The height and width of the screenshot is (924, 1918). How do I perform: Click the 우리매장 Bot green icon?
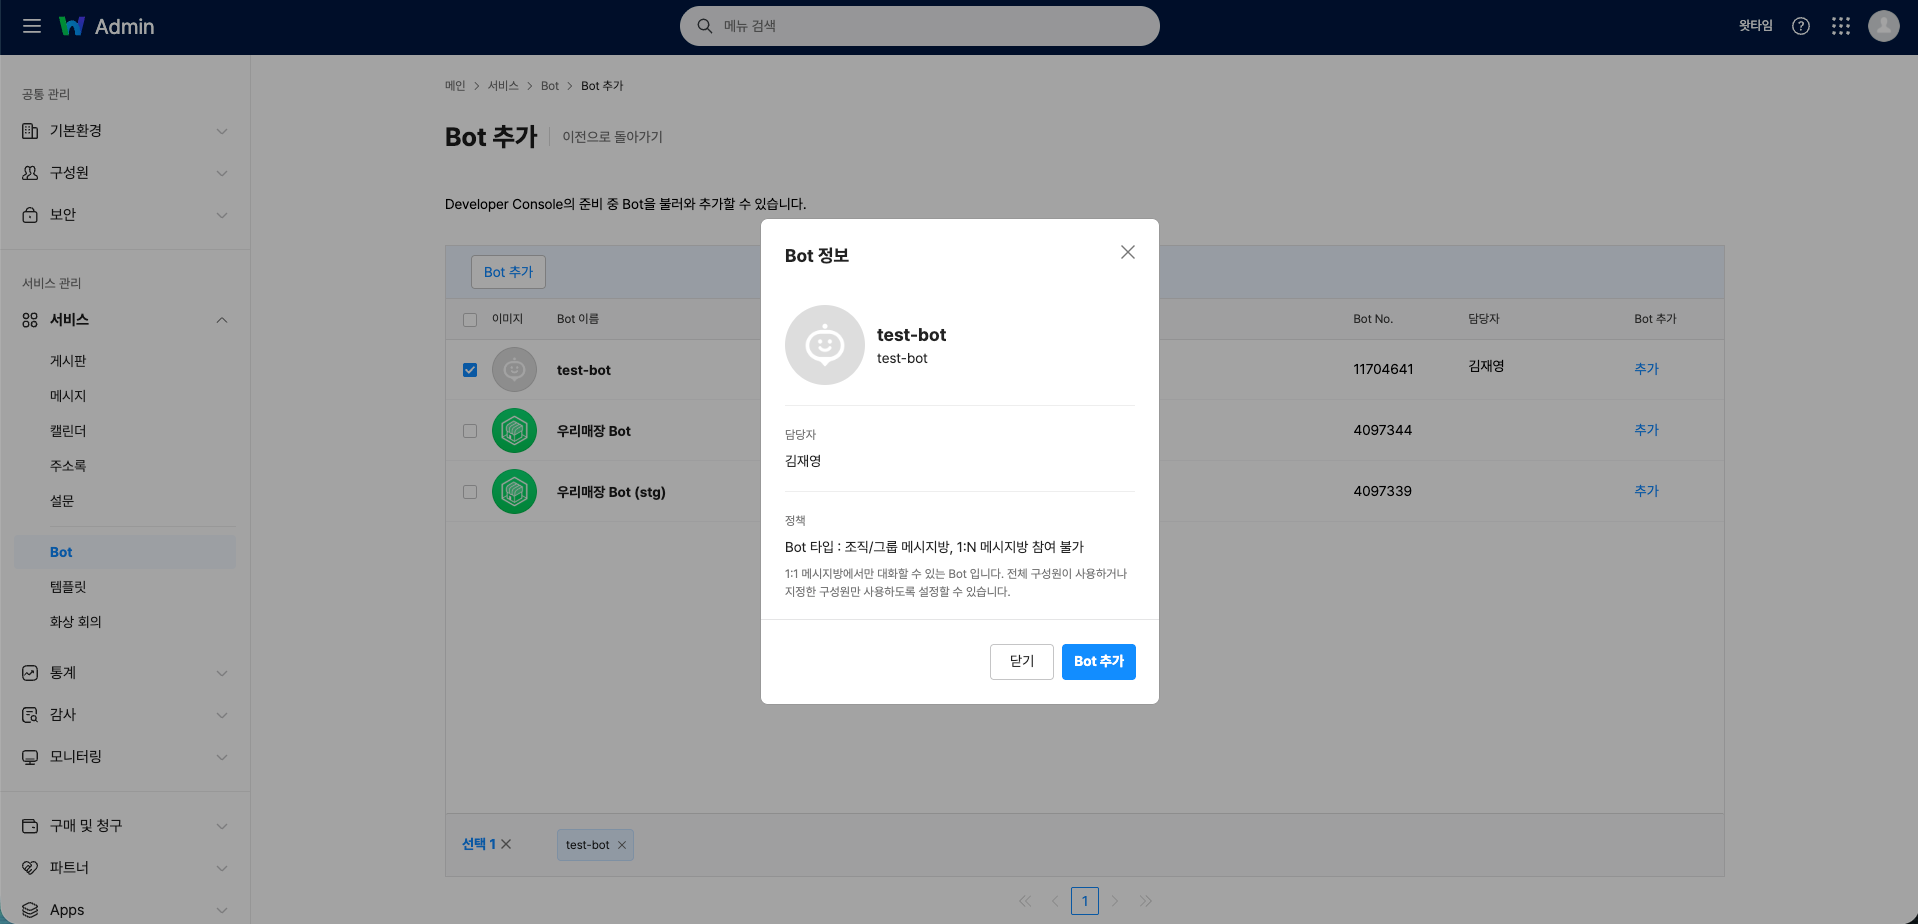[514, 431]
